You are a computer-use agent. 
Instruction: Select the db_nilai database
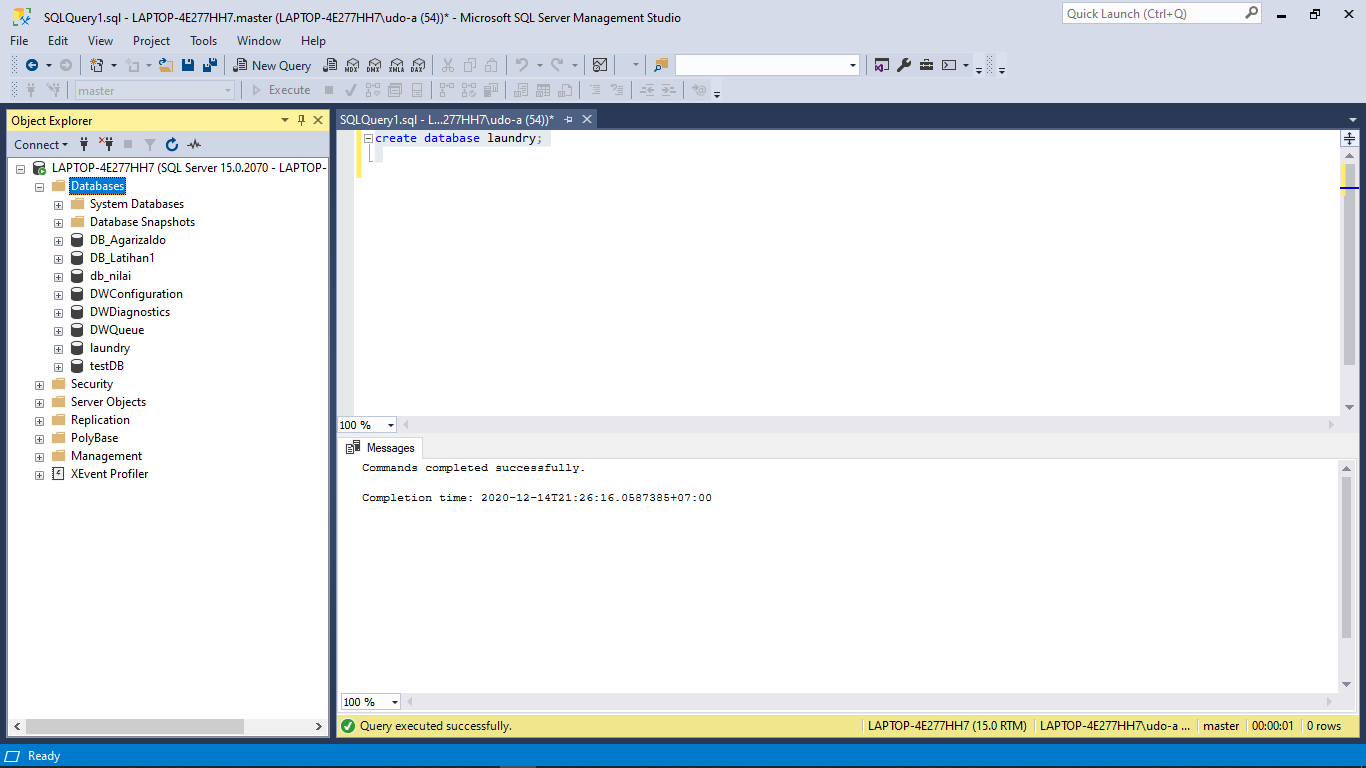pos(110,276)
